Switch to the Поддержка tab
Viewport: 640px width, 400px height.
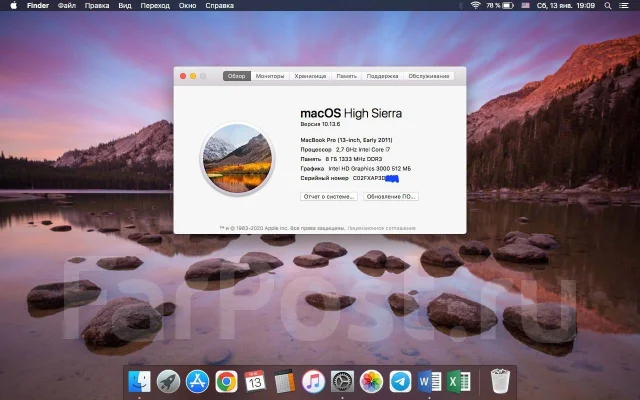pos(382,76)
